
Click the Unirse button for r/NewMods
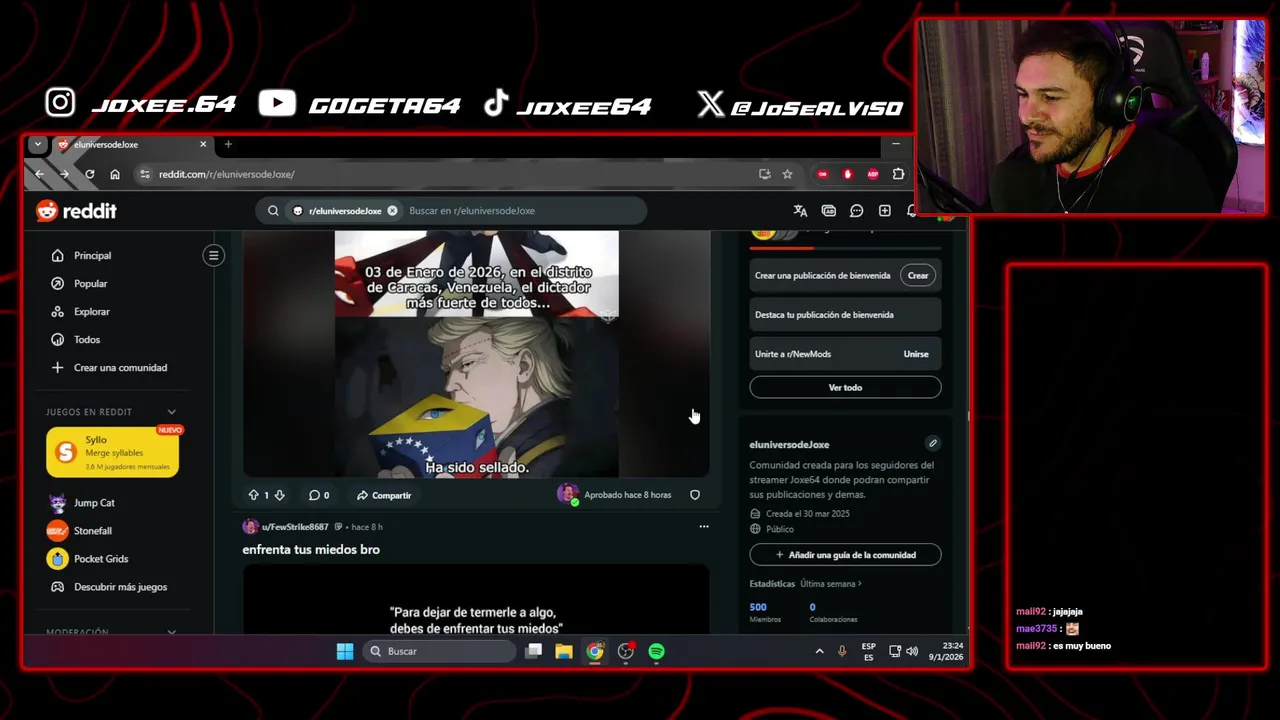[x=916, y=354]
